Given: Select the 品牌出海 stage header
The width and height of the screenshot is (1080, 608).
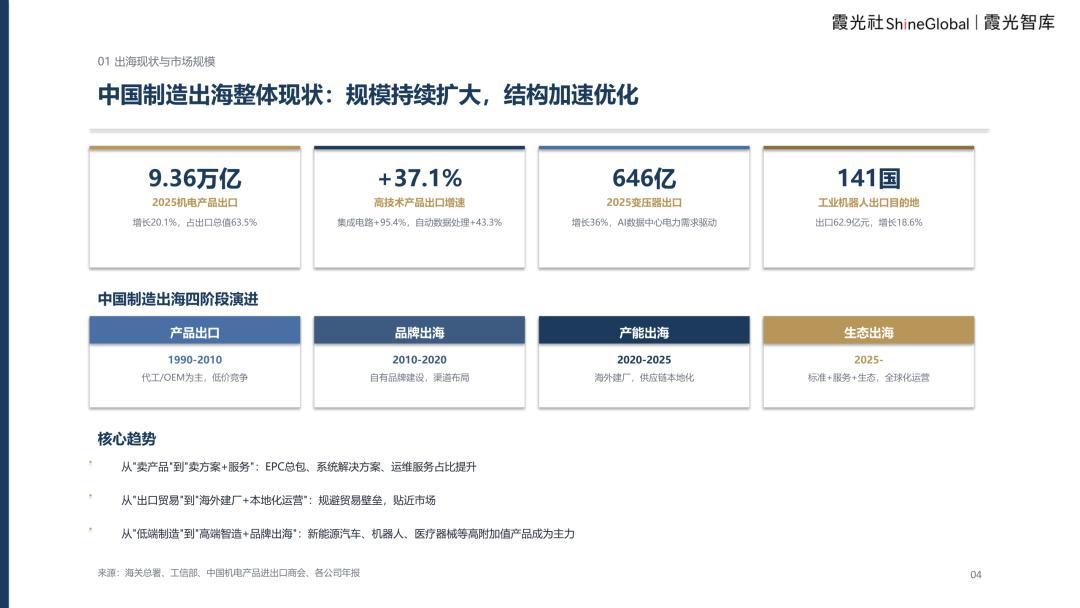Looking at the screenshot, I should (x=419, y=331).
